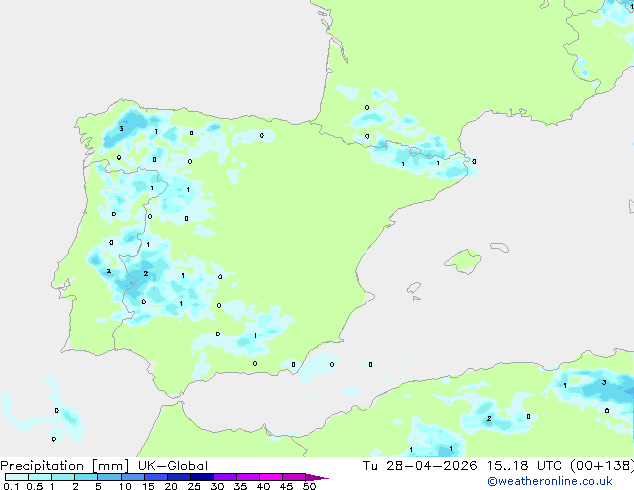This screenshot has height=490, width=634.
Task: Click the legend label '0.1'
Action: pyautogui.click(x=11, y=486)
